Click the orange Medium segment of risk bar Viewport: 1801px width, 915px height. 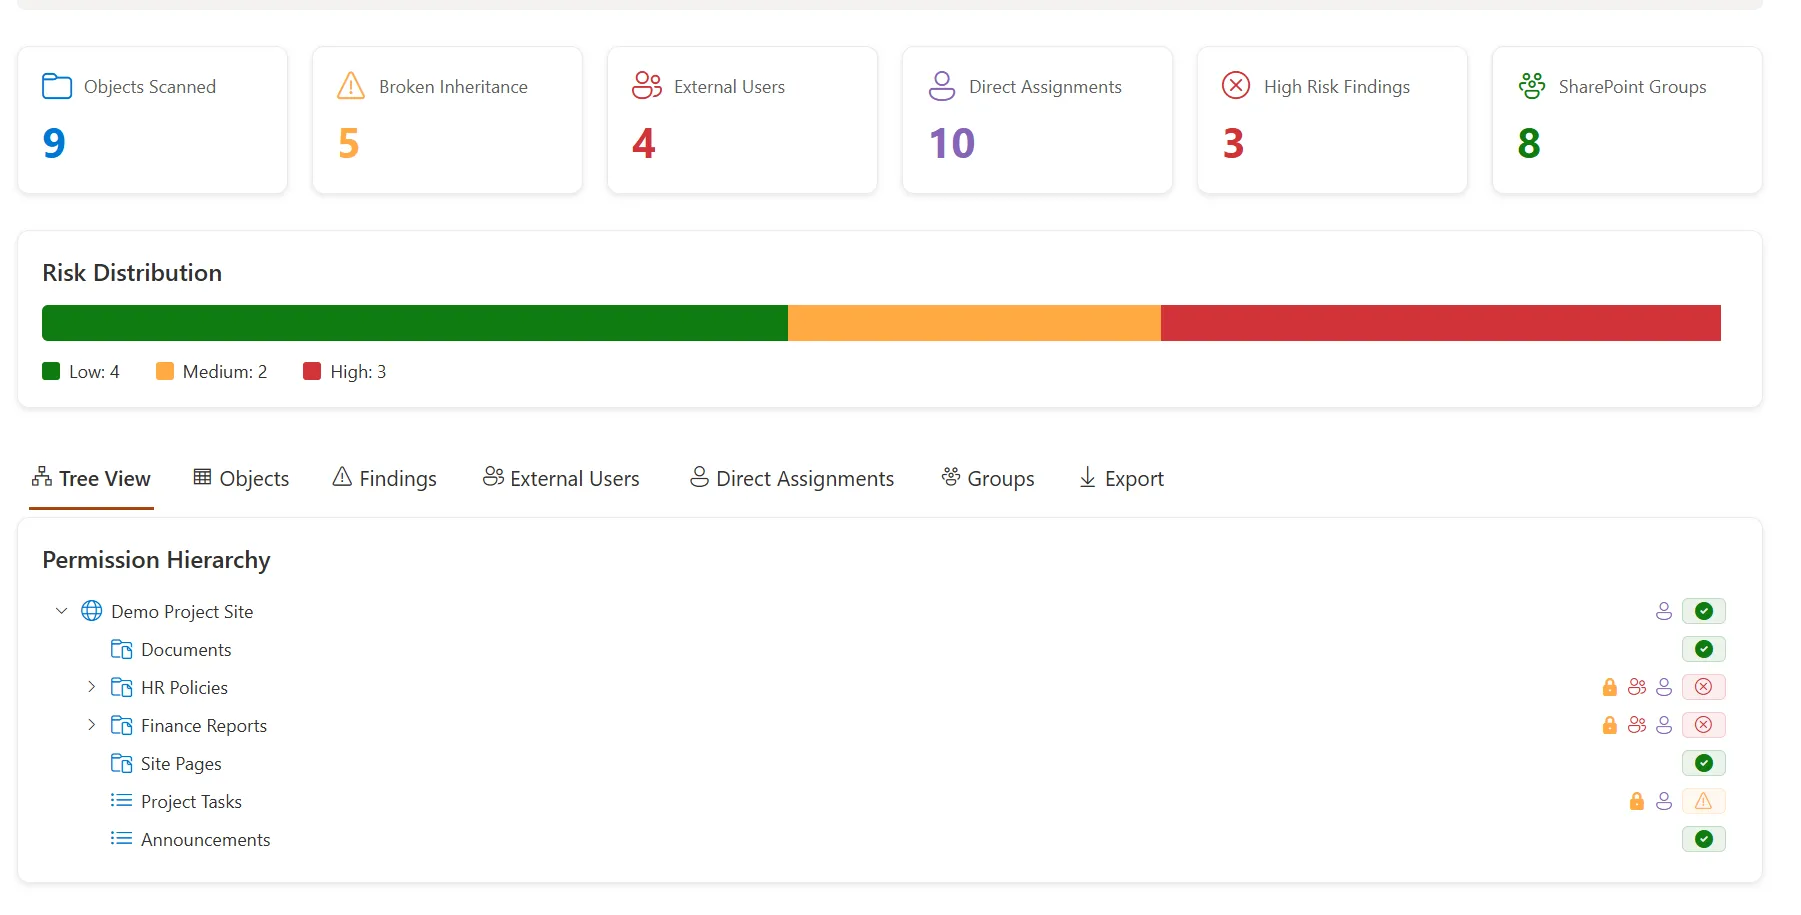click(974, 323)
